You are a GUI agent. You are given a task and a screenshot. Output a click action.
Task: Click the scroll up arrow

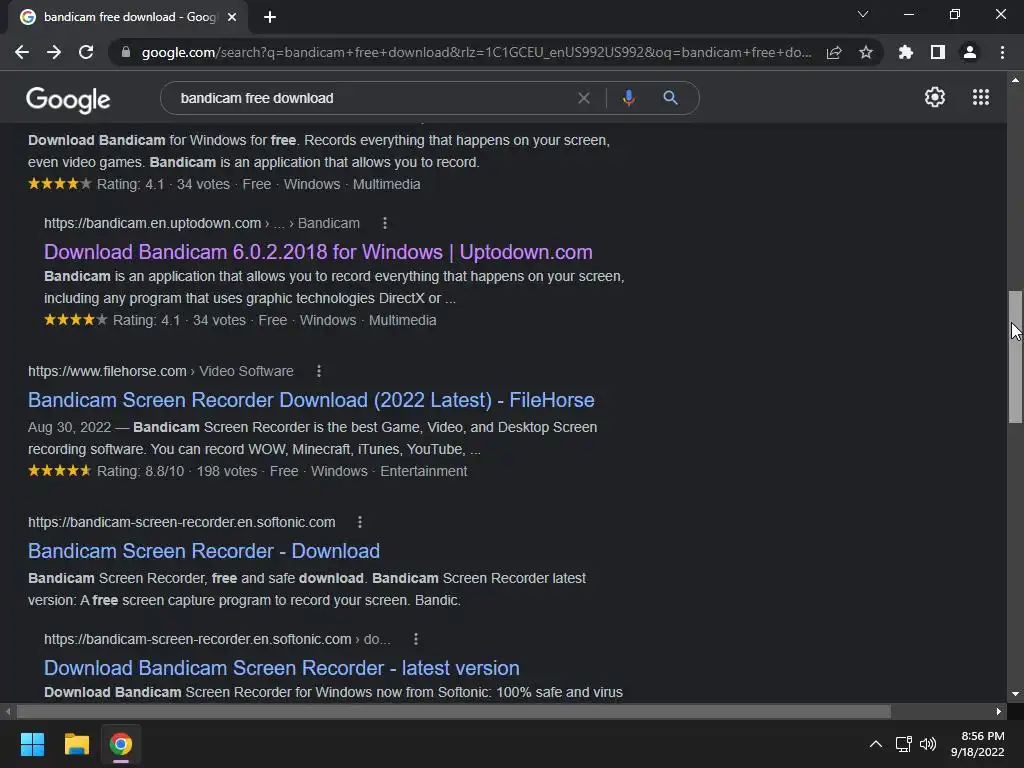1015,80
